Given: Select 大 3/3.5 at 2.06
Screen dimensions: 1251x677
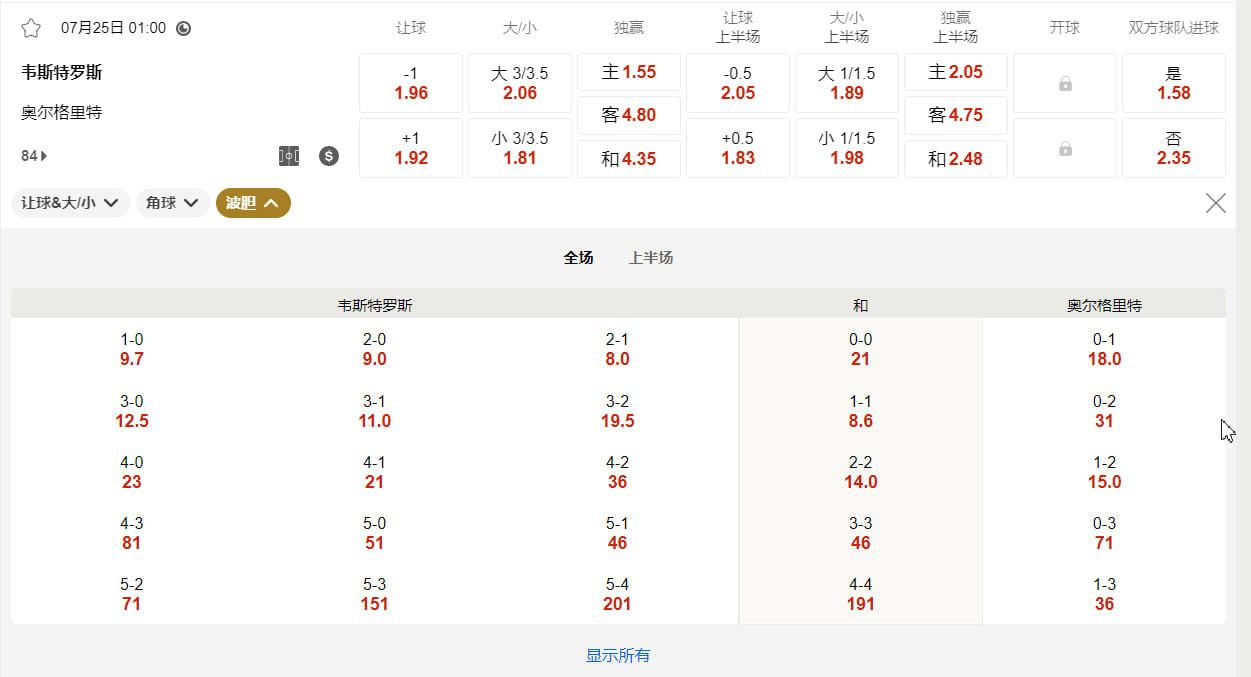Looking at the screenshot, I should point(520,83).
